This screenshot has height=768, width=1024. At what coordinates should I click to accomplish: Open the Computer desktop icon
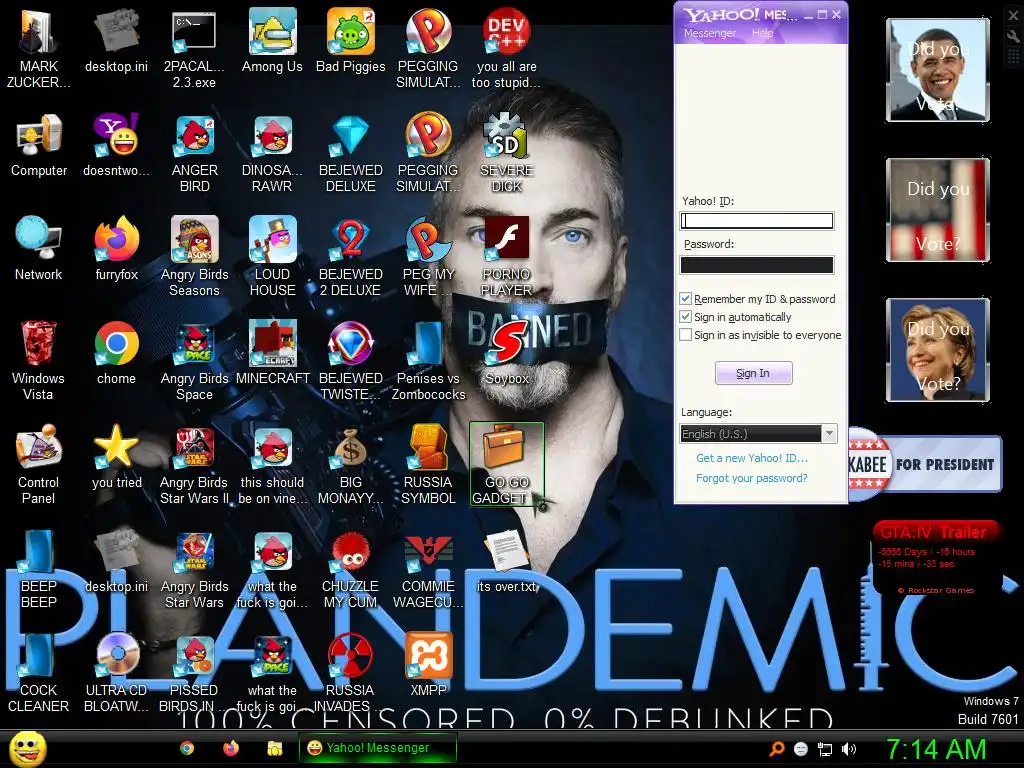(x=39, y=145)
